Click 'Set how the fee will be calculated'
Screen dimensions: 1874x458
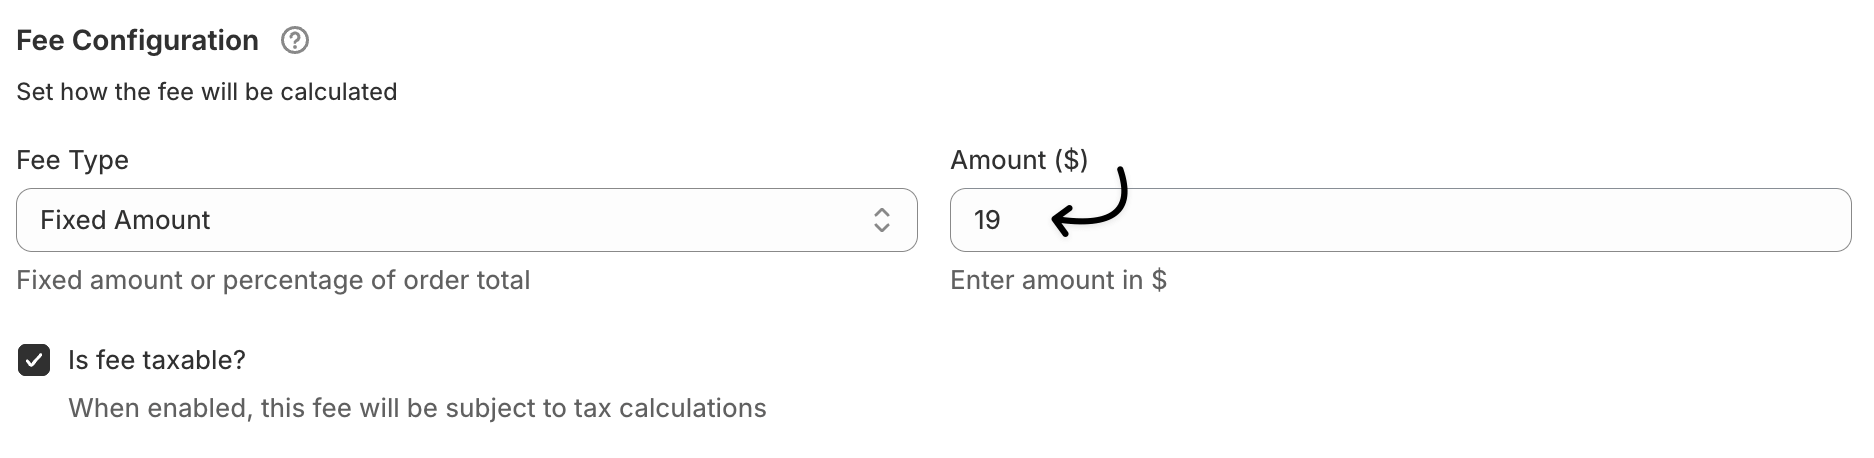click(207, 92)
